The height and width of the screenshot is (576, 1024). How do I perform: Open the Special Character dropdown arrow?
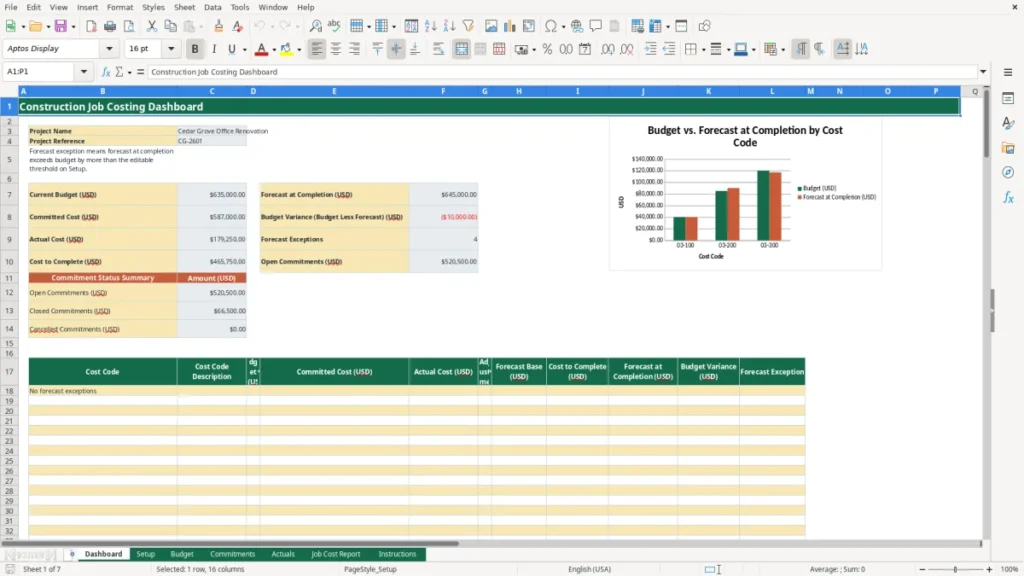pyautogui.click(x=563, y=27)
